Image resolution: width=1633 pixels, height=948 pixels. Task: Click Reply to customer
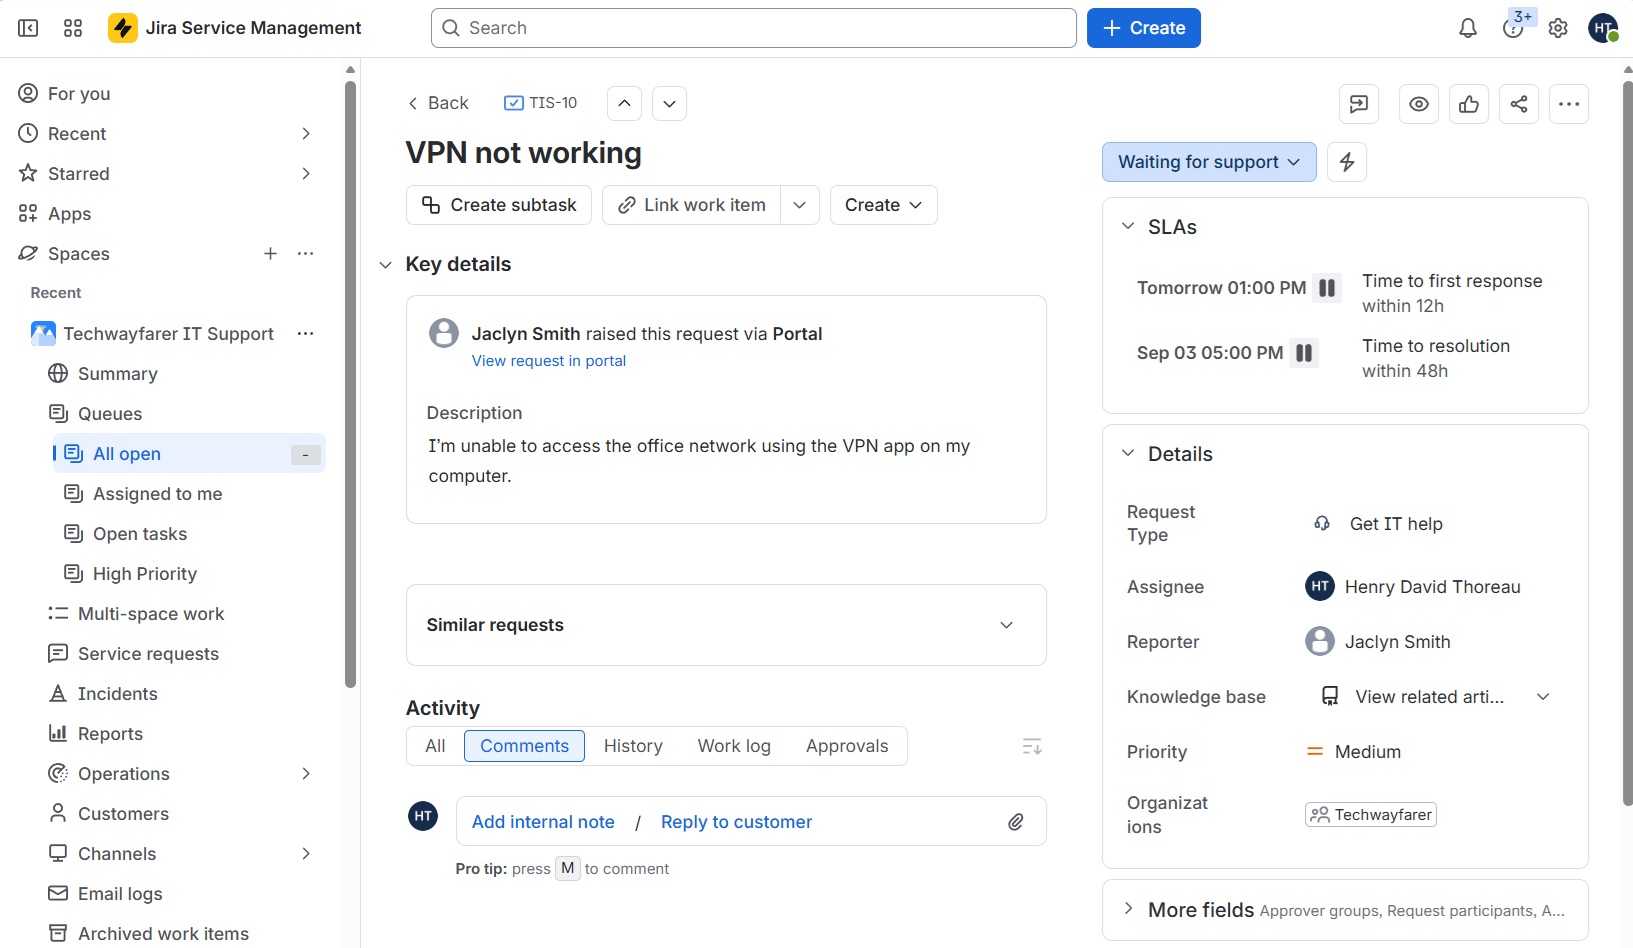click(736, 822)
